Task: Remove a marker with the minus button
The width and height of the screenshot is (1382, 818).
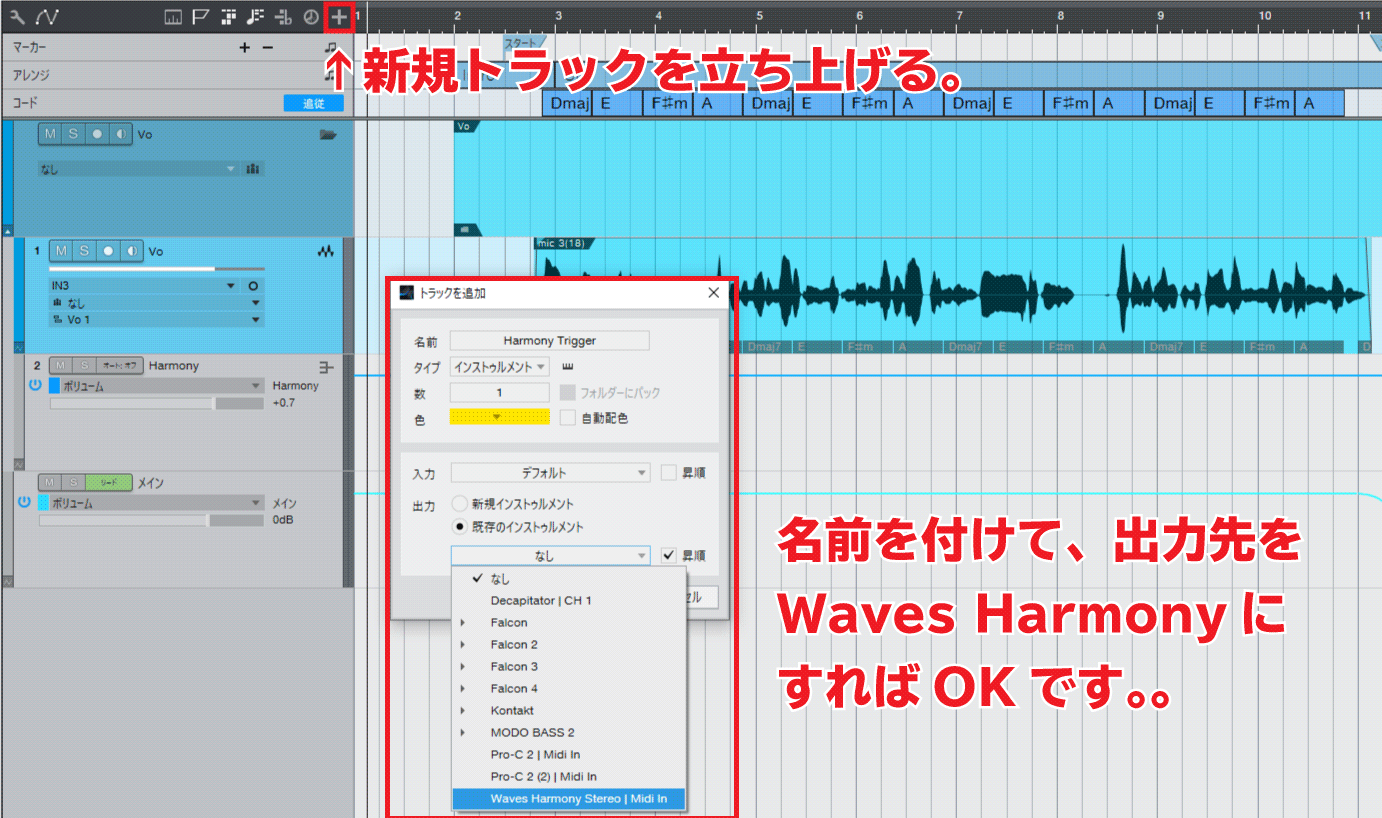Action: (267, 47)
